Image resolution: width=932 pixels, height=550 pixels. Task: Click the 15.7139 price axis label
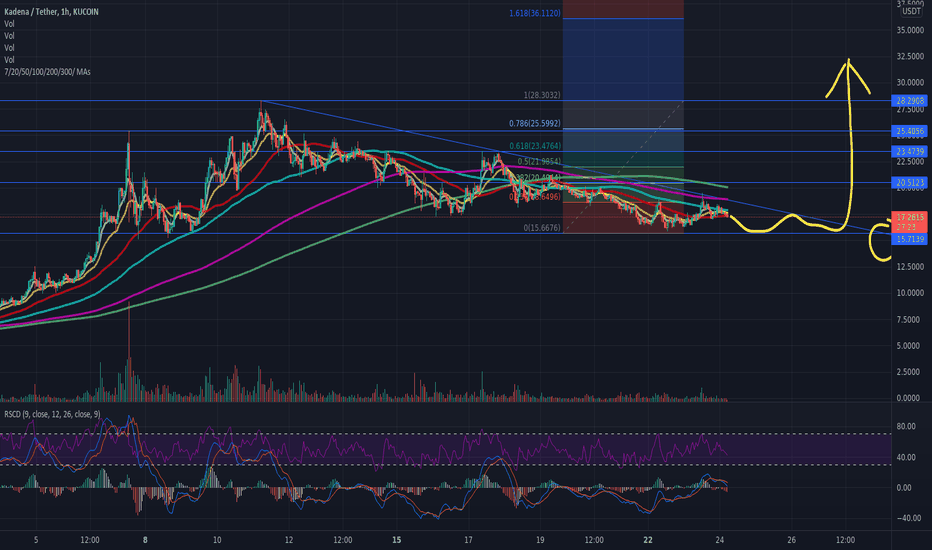pos(910,239)
